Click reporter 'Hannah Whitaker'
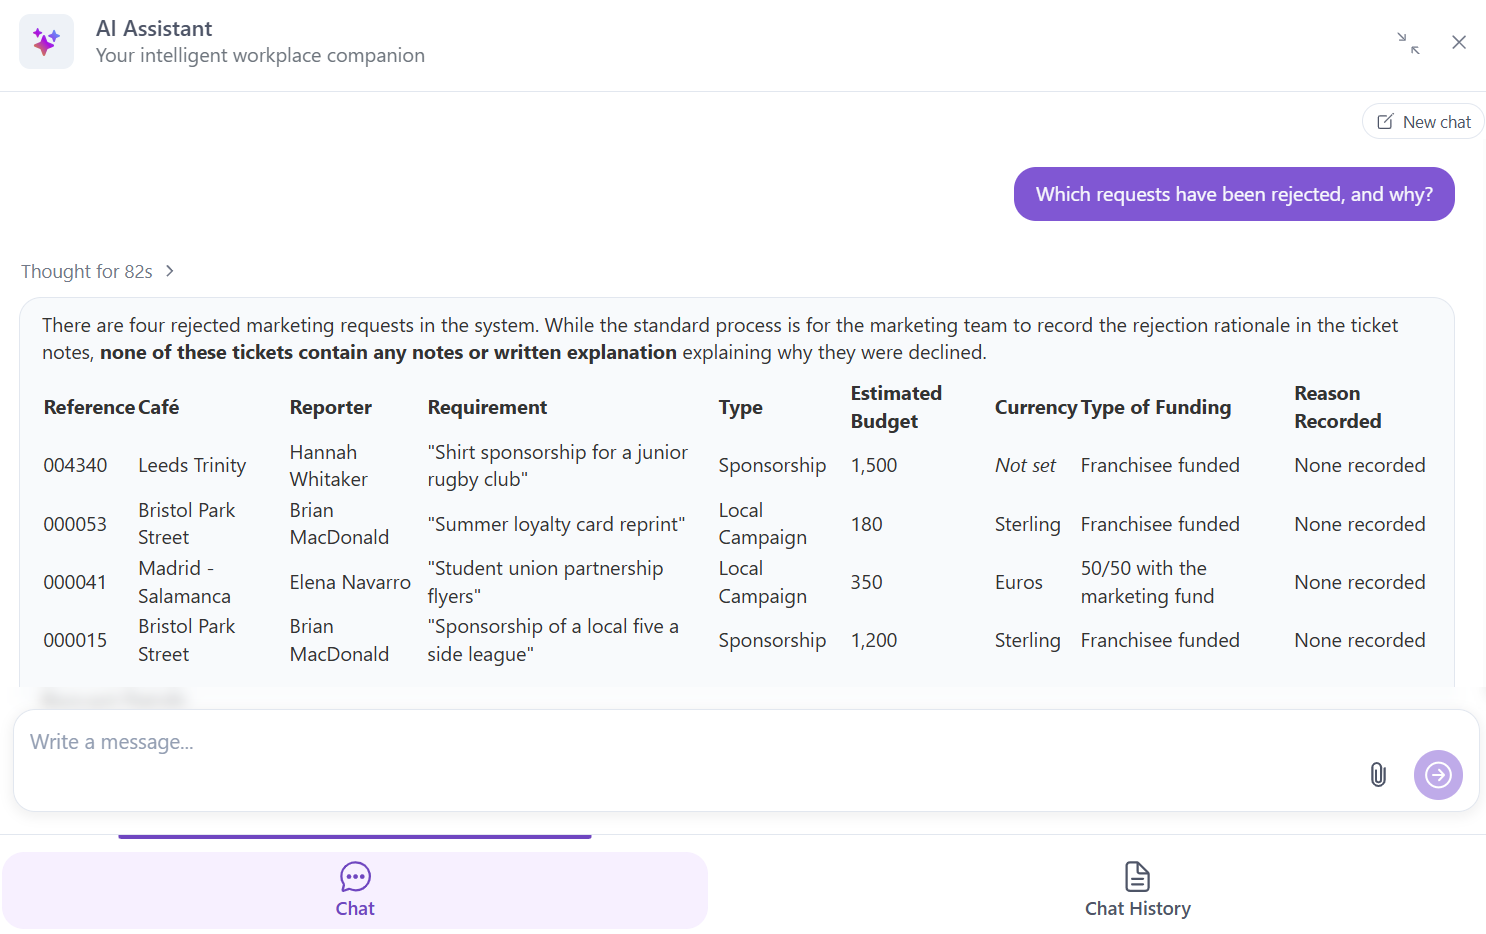 [x=329, y=466]
